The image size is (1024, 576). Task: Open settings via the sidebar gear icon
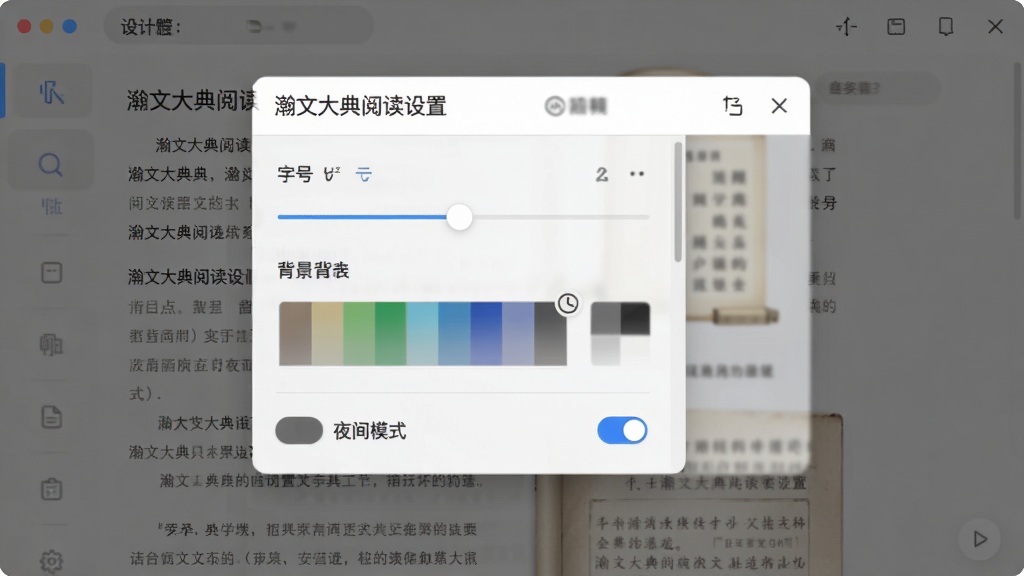tap(52, 561)
